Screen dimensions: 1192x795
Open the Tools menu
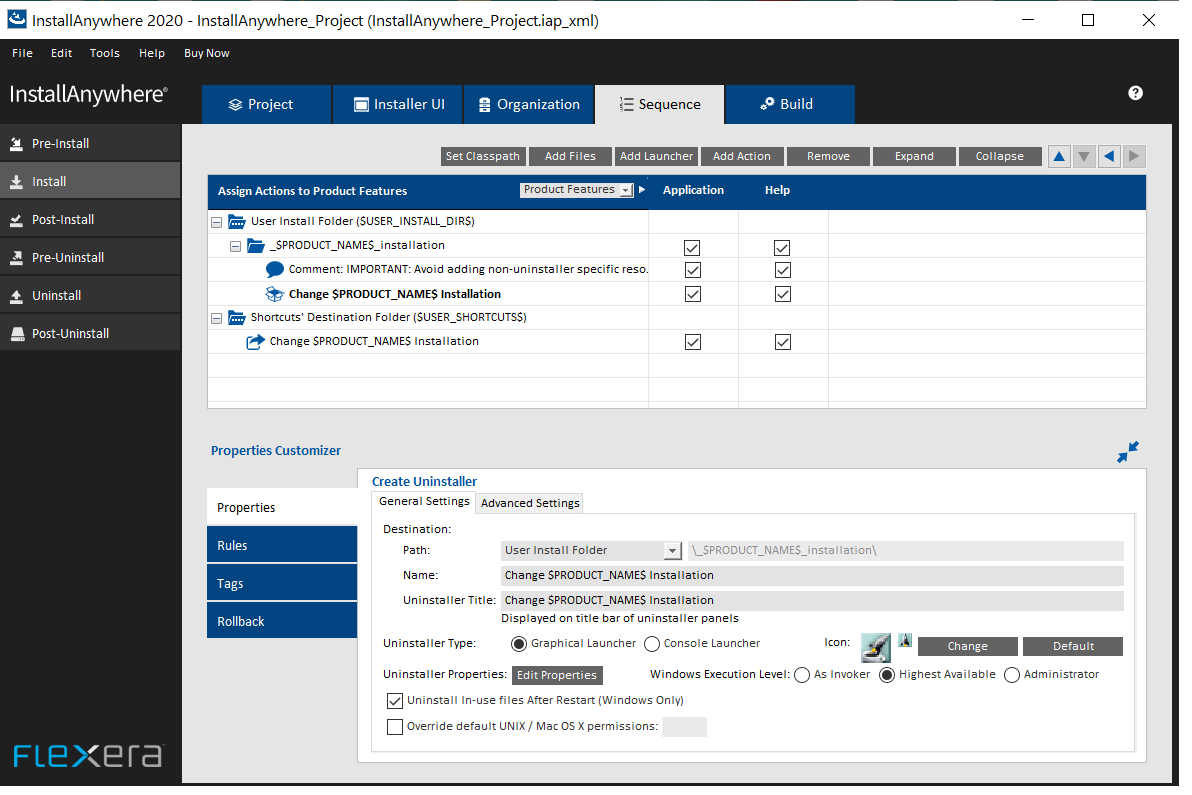[104, 53]
